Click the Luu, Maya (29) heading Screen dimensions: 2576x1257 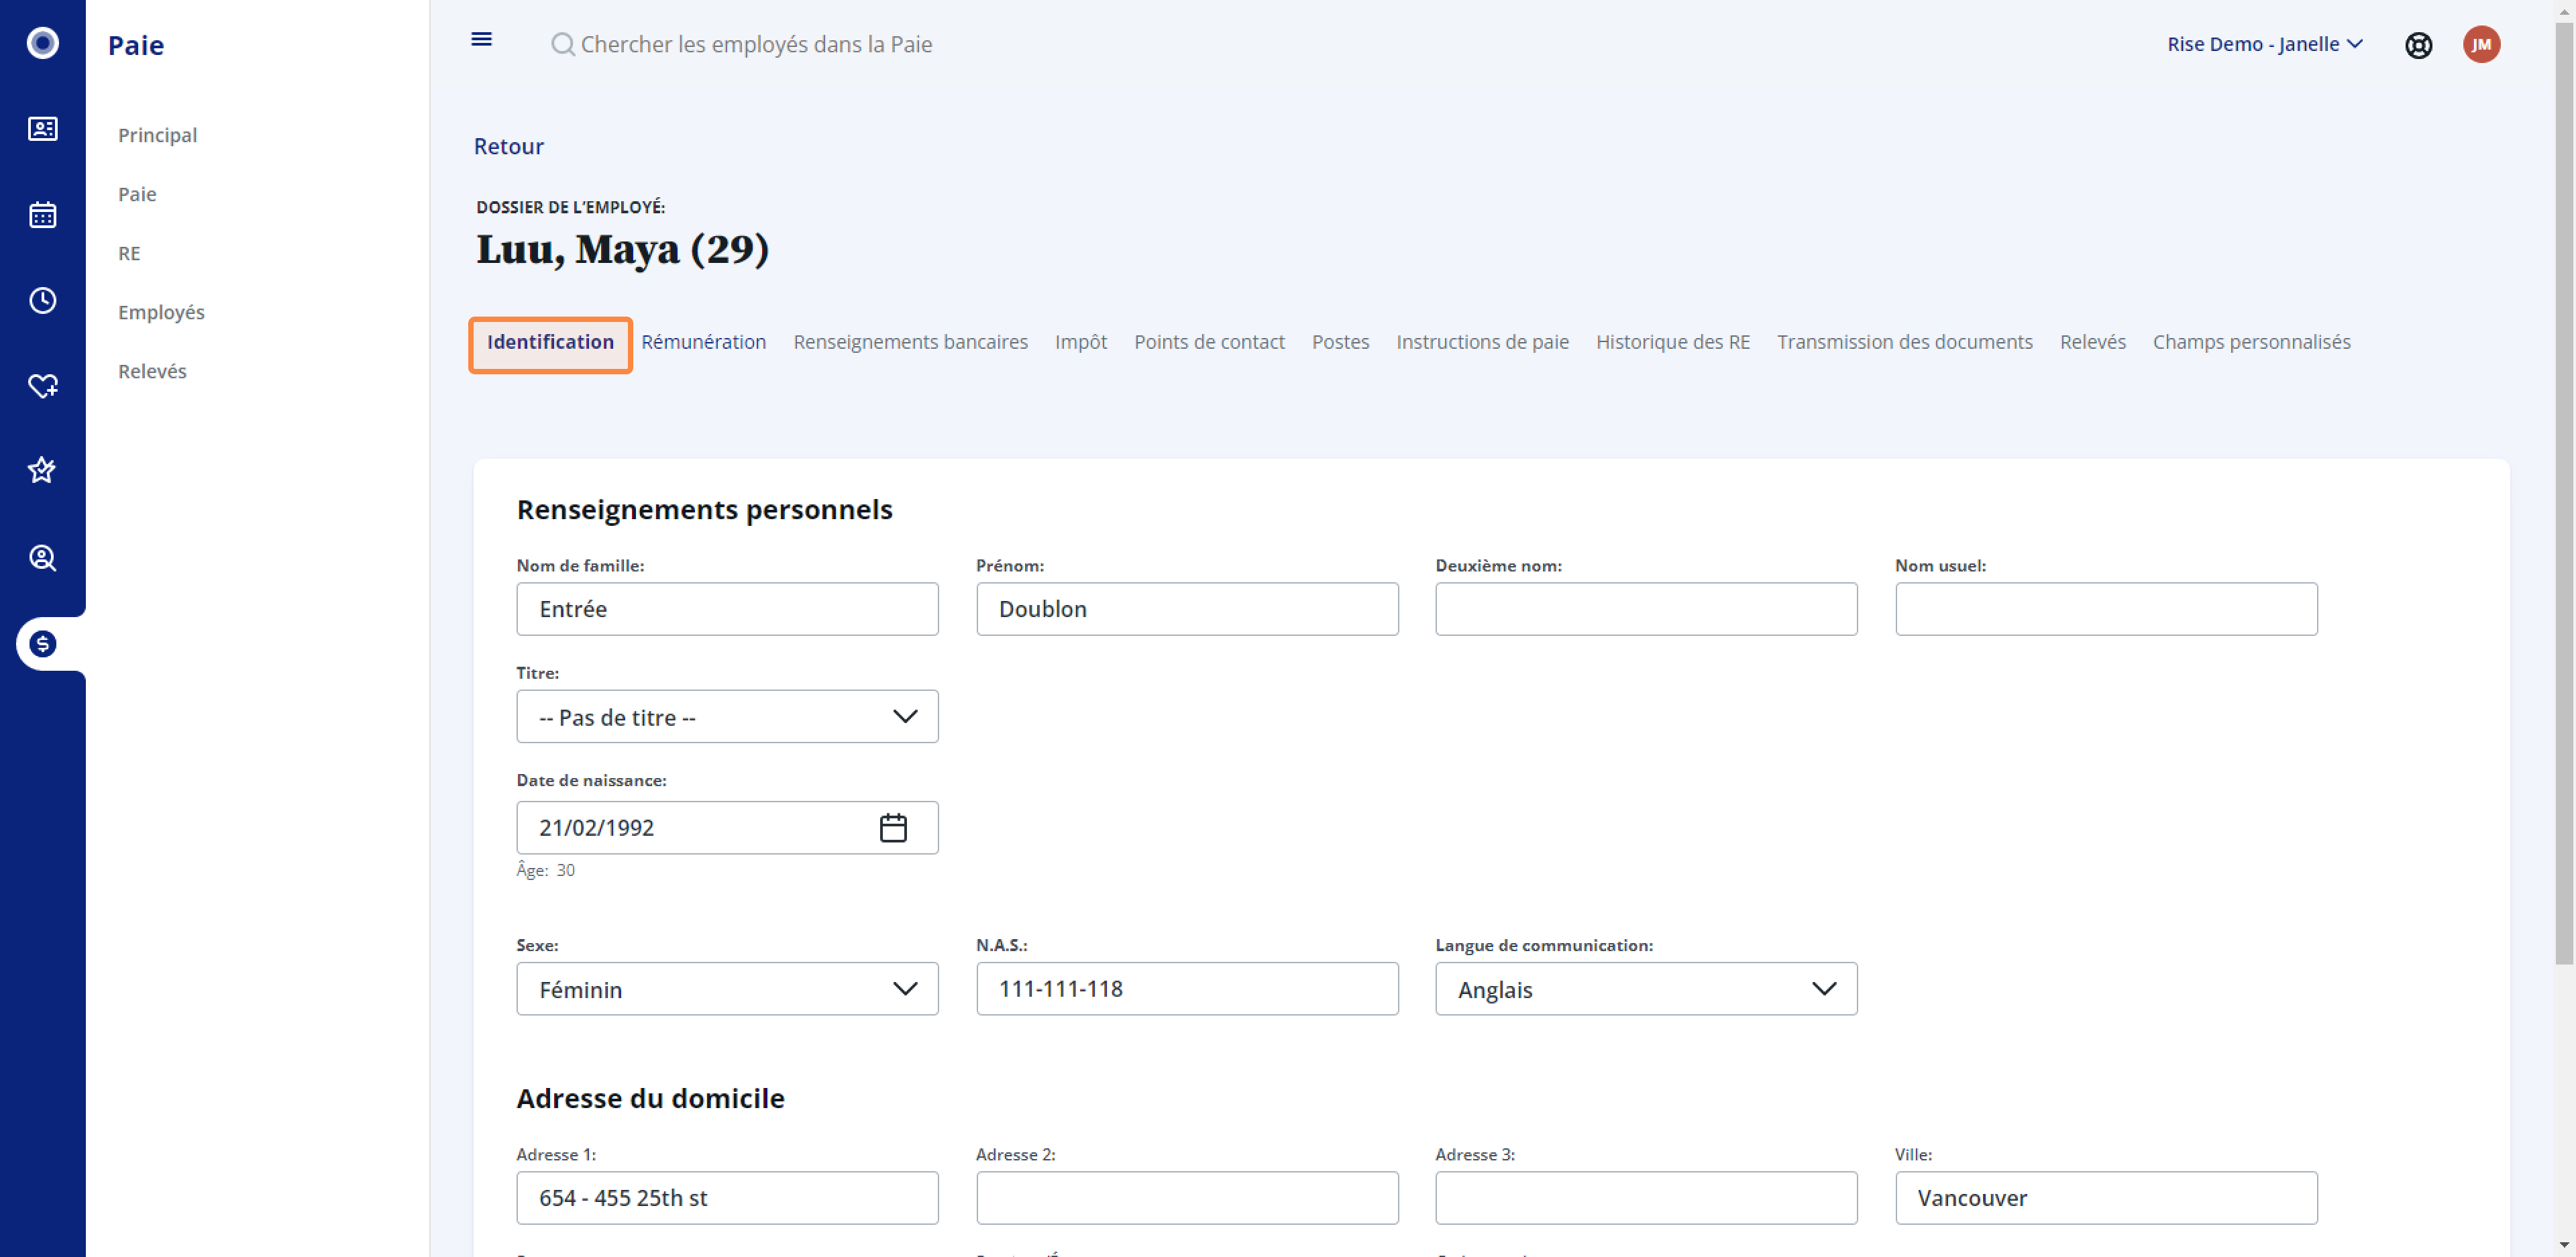[x=622, y=249]
